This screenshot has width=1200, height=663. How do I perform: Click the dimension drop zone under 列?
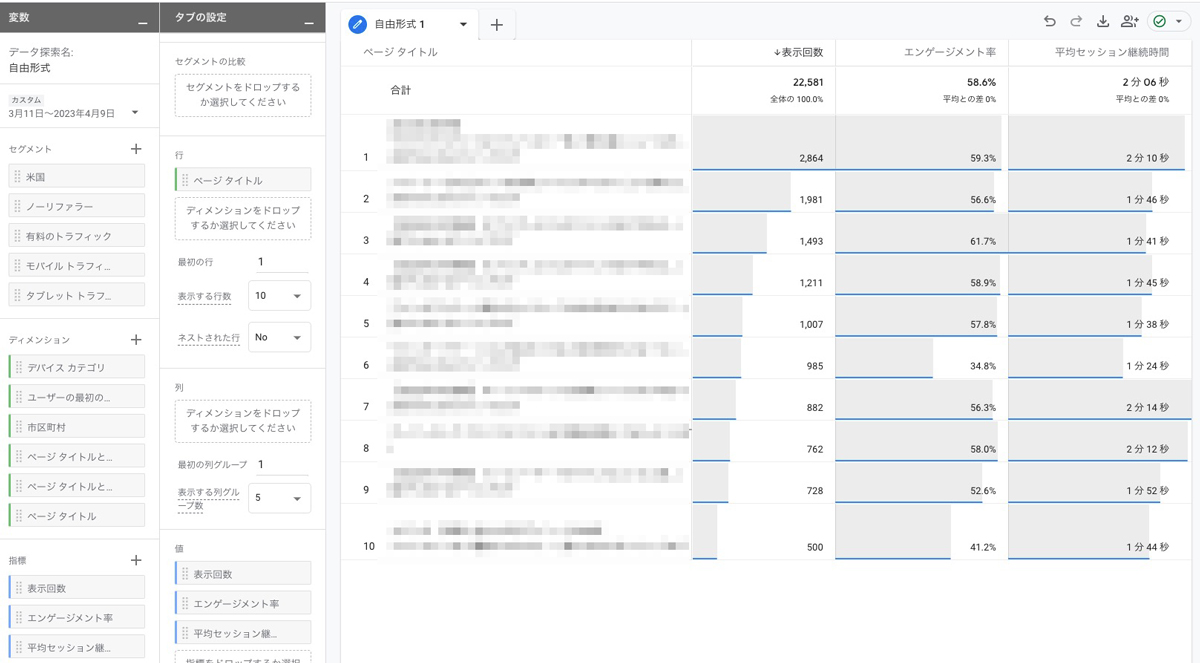point(243,421)
